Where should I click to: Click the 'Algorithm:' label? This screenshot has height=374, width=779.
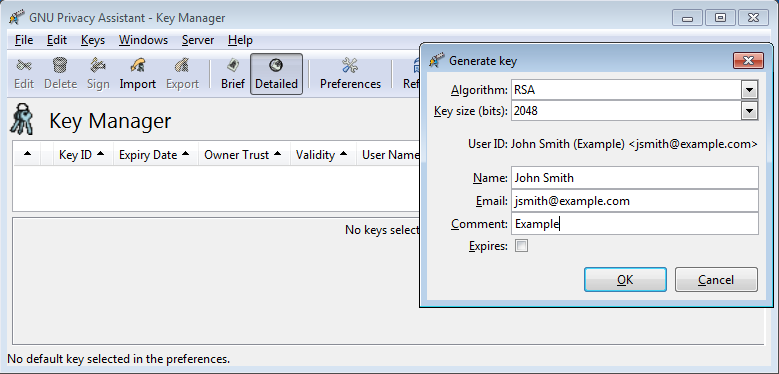tap(479, 90)
